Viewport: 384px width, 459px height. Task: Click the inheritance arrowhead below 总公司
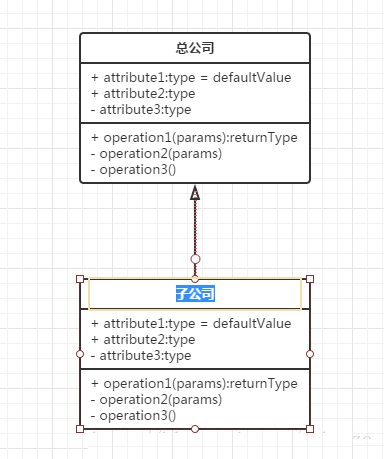[195, 193]
